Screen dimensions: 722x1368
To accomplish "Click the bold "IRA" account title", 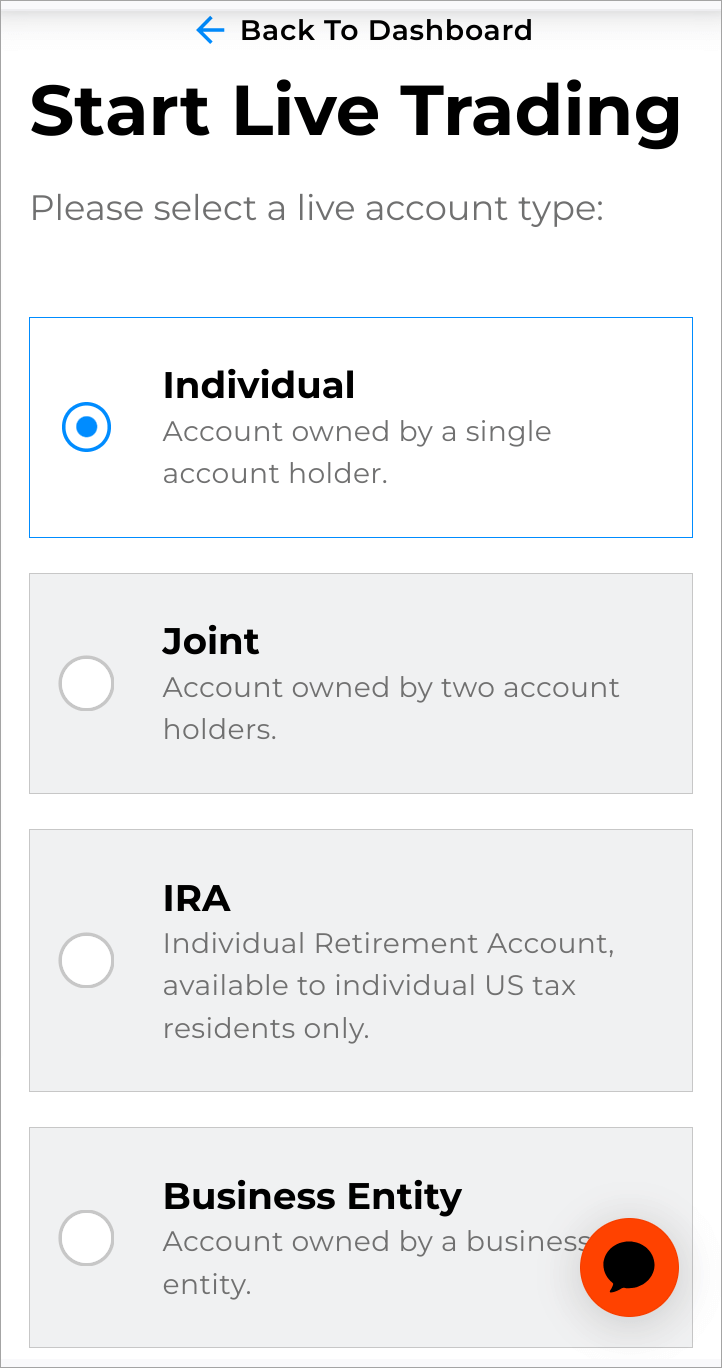I will (197, 899).
